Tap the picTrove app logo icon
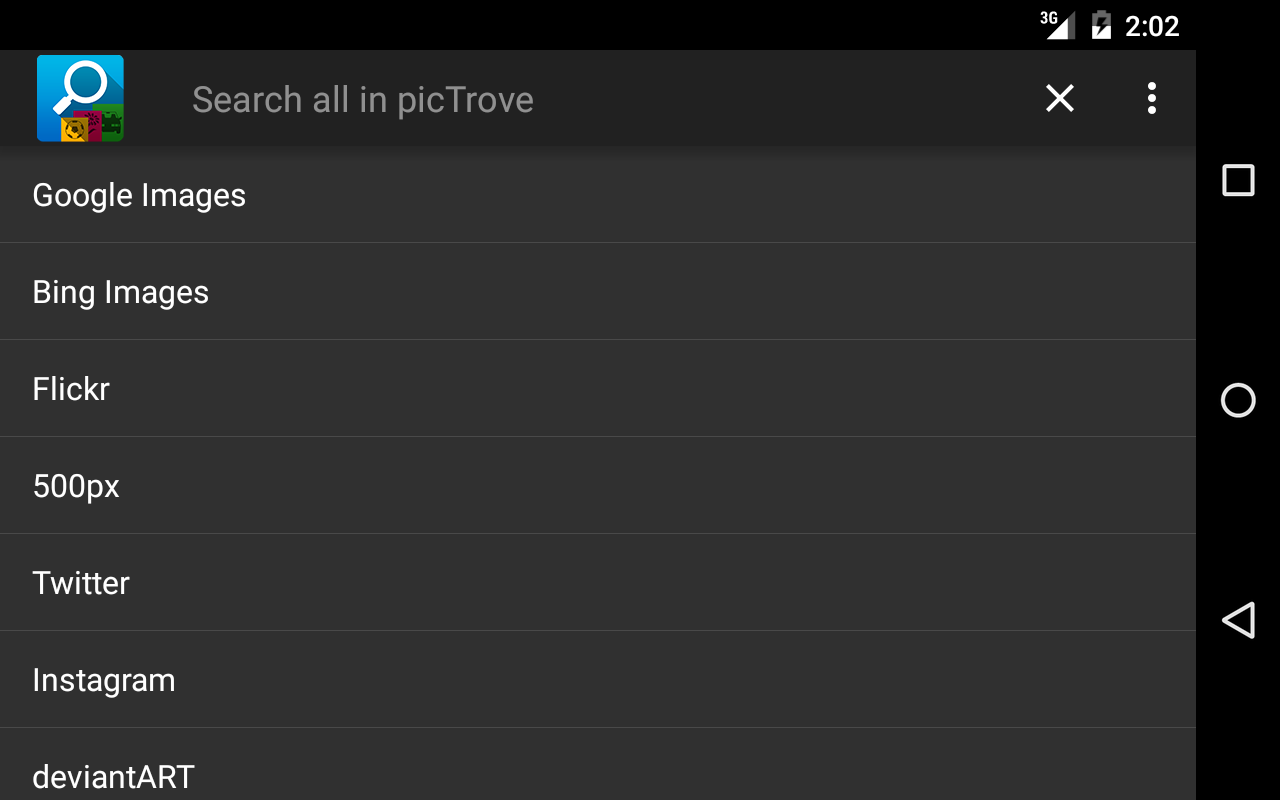The image size is (1280, 800). (80, 98)
